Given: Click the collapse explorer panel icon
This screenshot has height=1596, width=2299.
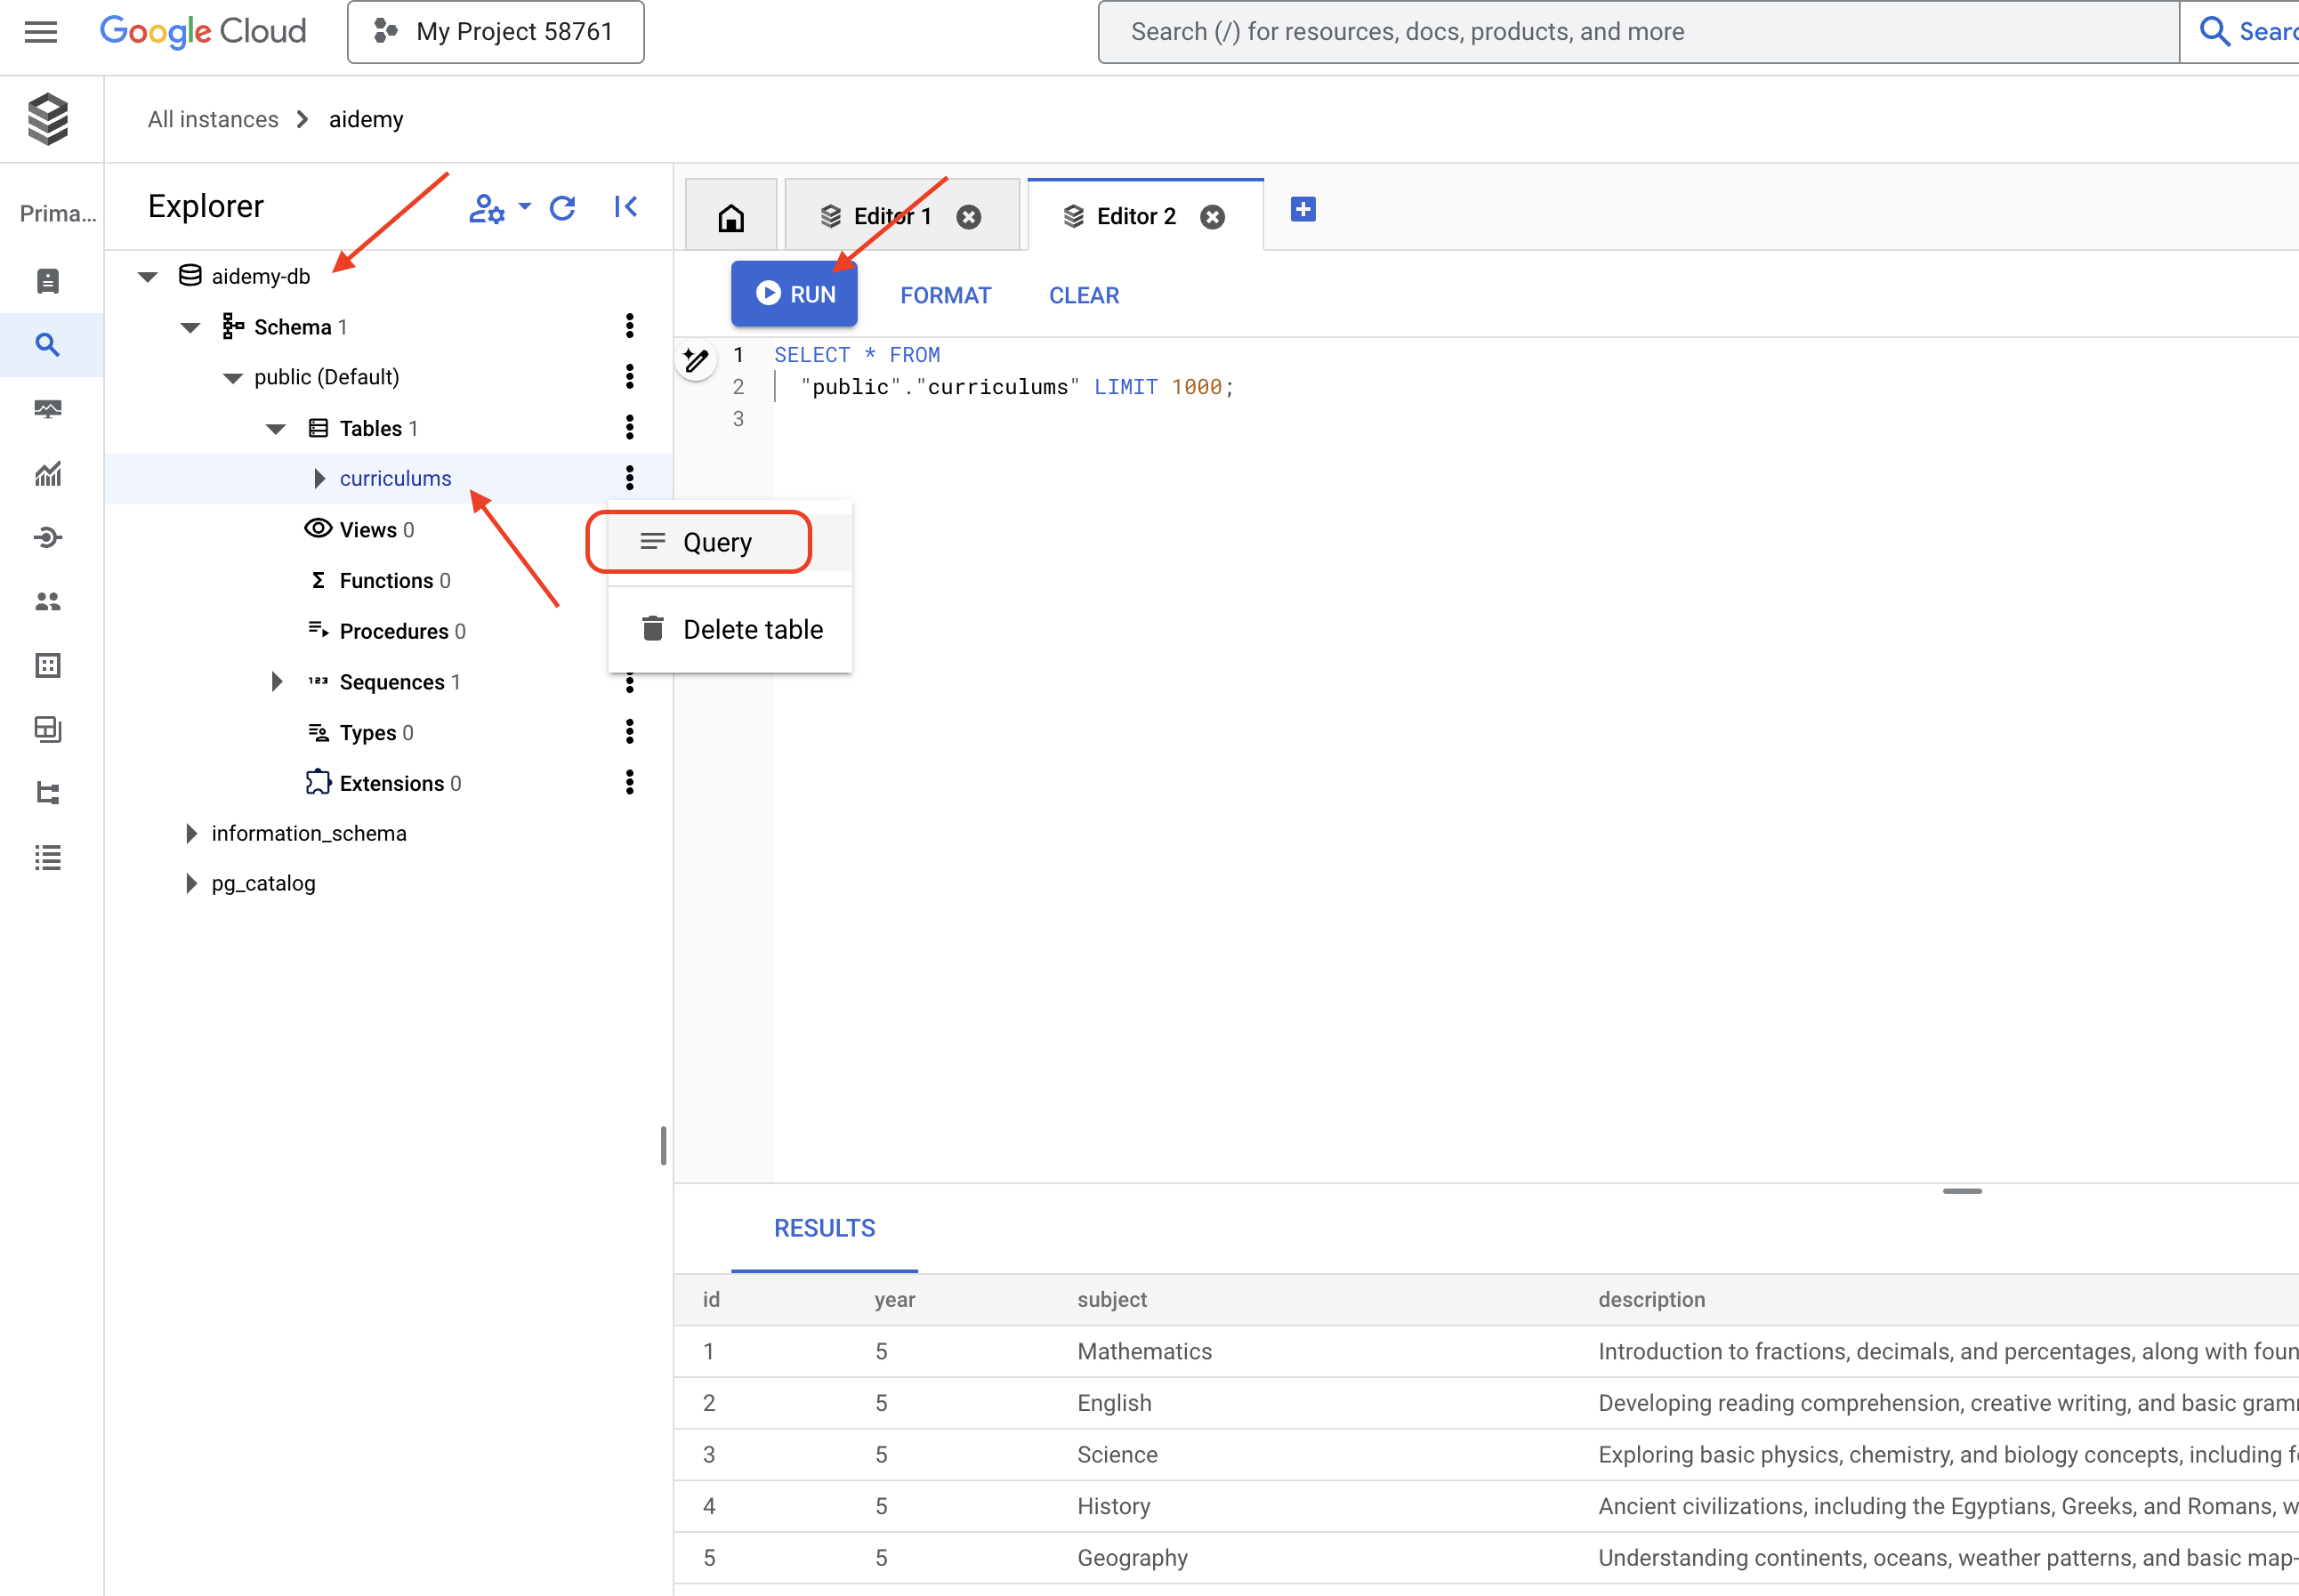Looking at the screenshot, I should click(625, 206).
